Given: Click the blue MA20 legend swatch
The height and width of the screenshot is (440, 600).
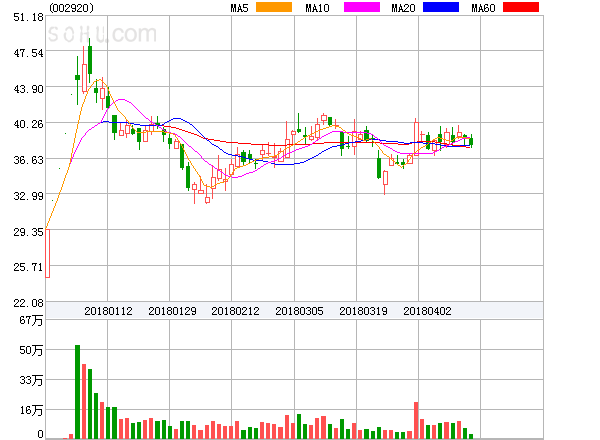Looking at the screenshot, I should click(441, 7).
